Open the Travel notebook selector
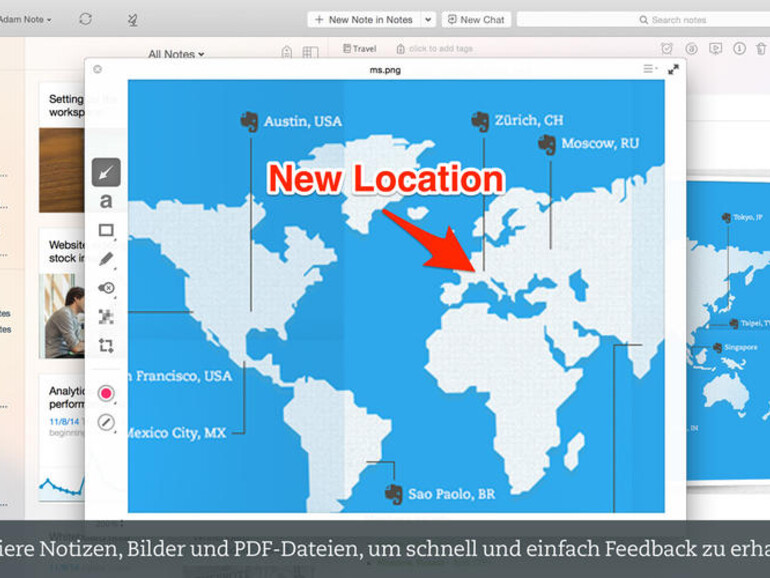The image size is (770, 578). [x=360, y=49]
